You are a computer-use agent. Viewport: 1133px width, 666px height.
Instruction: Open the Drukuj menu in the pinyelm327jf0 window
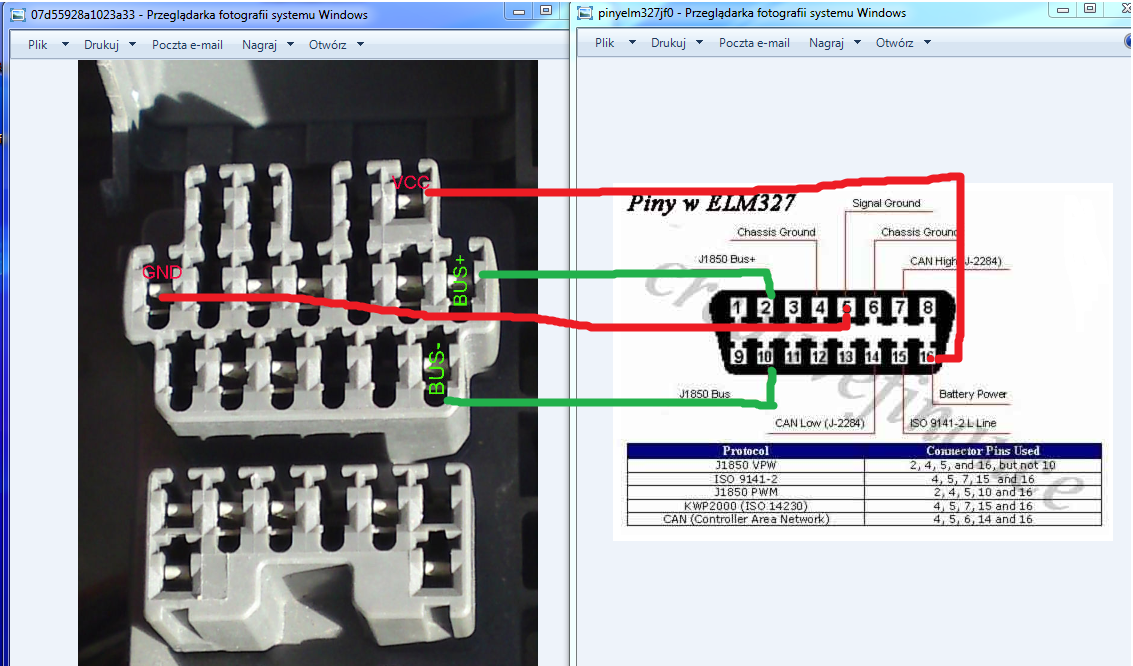tap(677, 43)
